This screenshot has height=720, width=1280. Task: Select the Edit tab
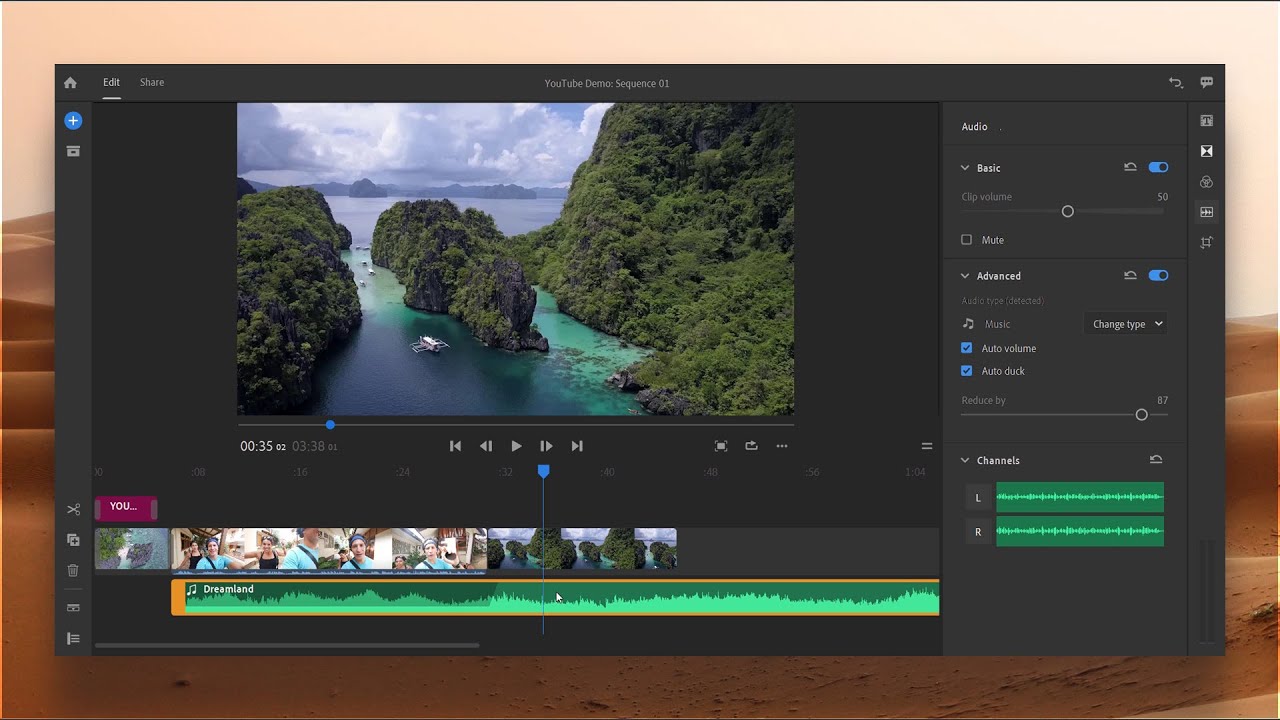click(x=111, y=83)
